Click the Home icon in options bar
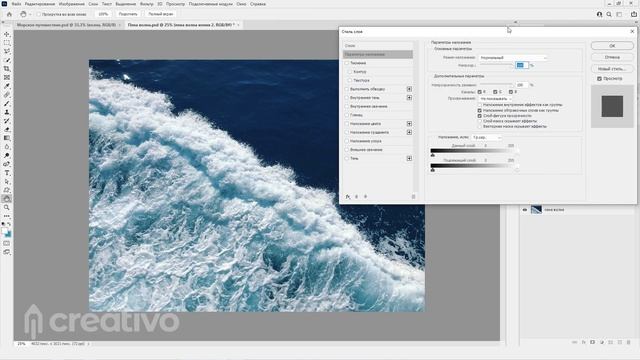Image resolution: width=640 pixels, height=360 pixels. click(x=9, y=14)
